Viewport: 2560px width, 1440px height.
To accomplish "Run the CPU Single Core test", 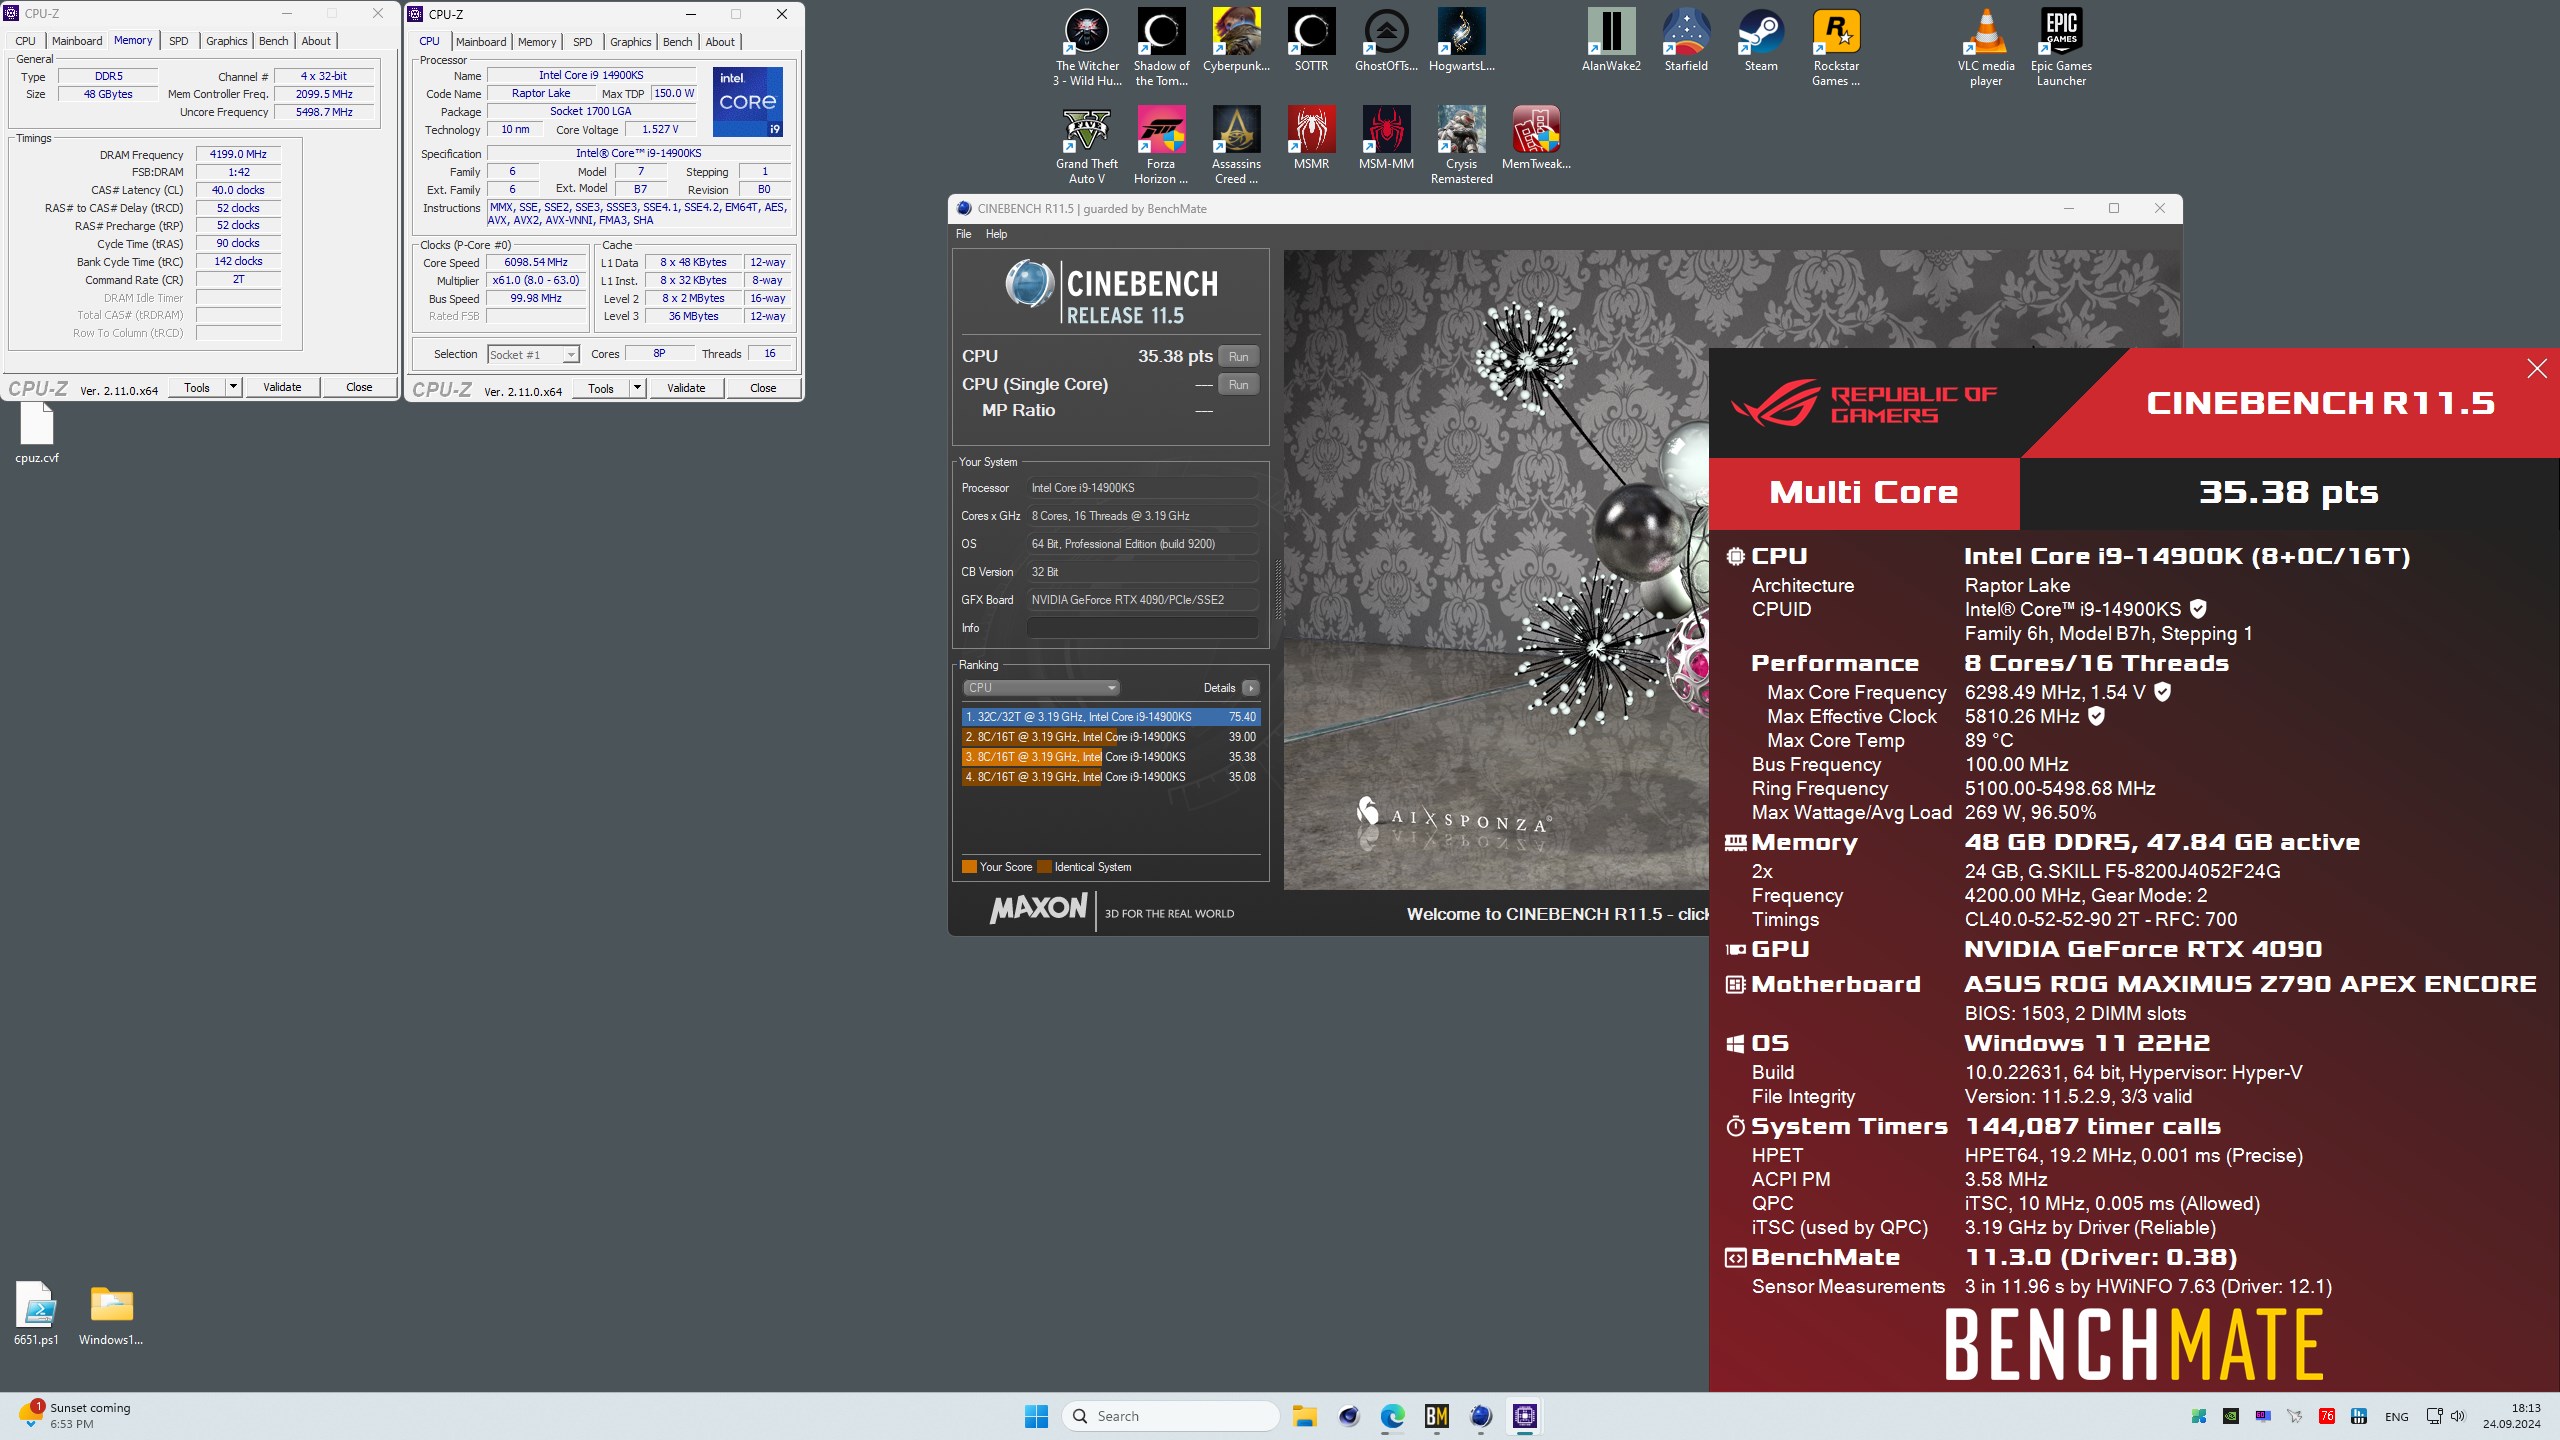I will coord(1238,385).
